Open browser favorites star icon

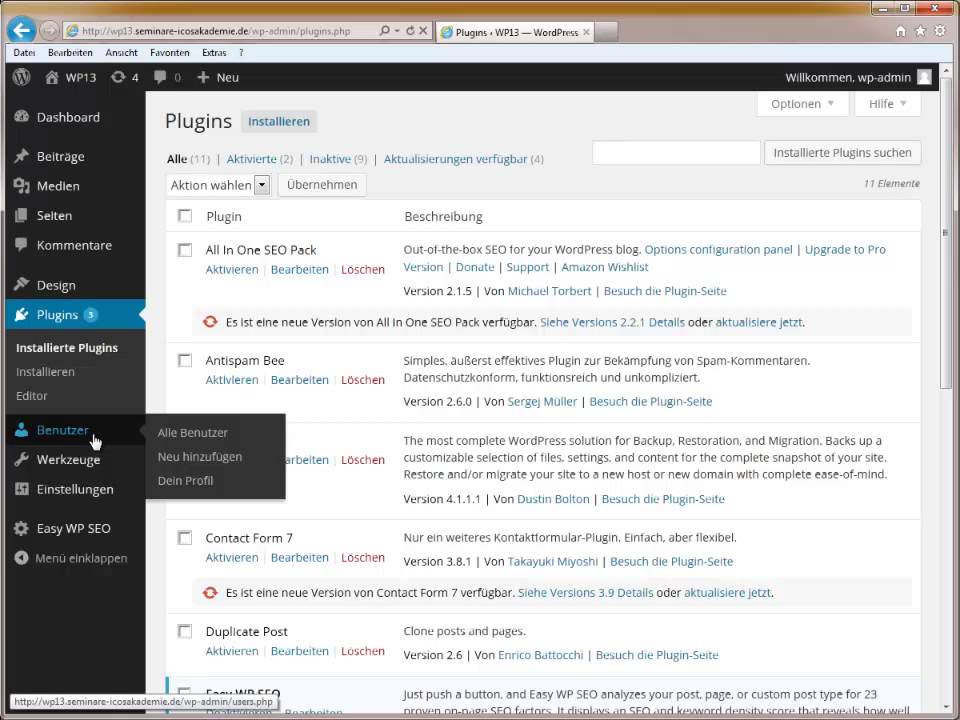tap(920, 31)
